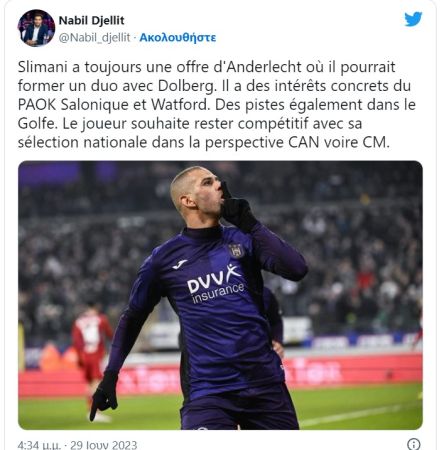Open Nabil Djellit's profile avatar
Image resolution: width=444 pixels, height=450 pixels.
(36, 28)
